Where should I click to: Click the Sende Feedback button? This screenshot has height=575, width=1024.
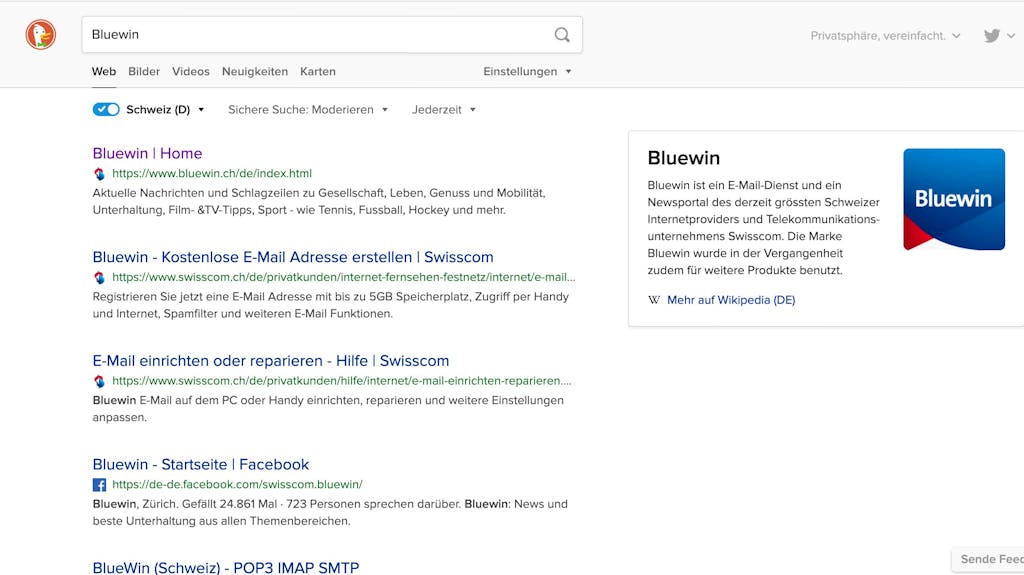tap(987, 559)
